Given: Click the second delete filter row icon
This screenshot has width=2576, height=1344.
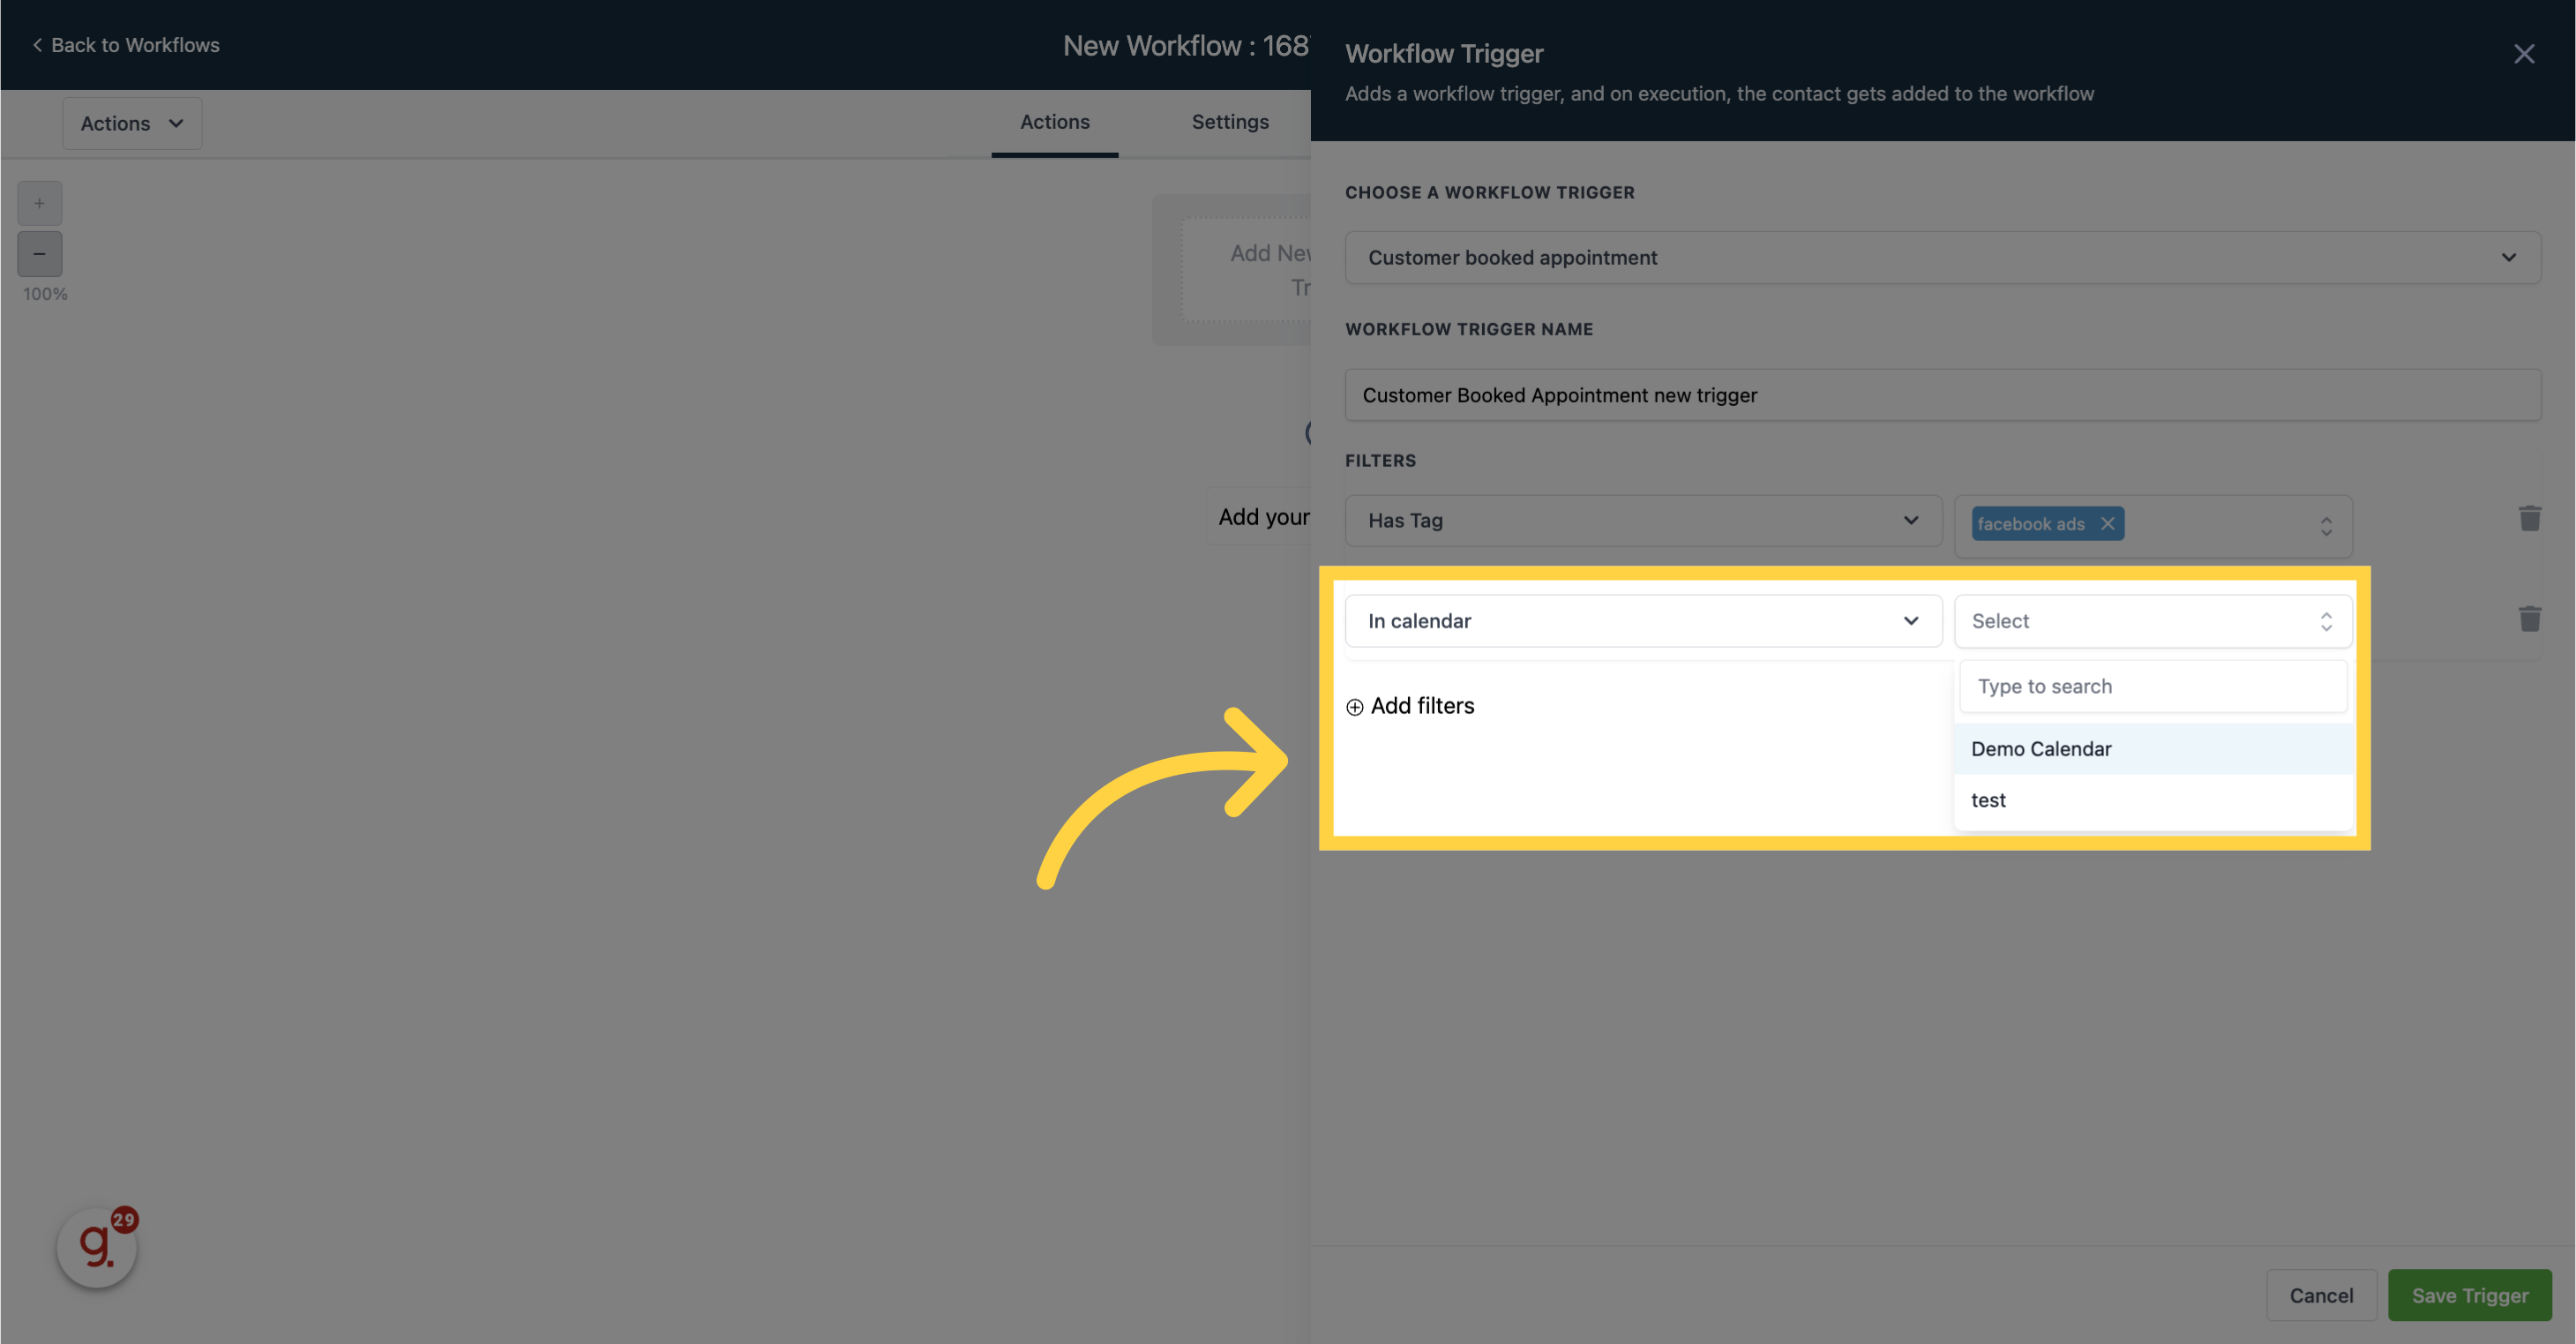Looking at the screenshot, I should [2530, 619].
